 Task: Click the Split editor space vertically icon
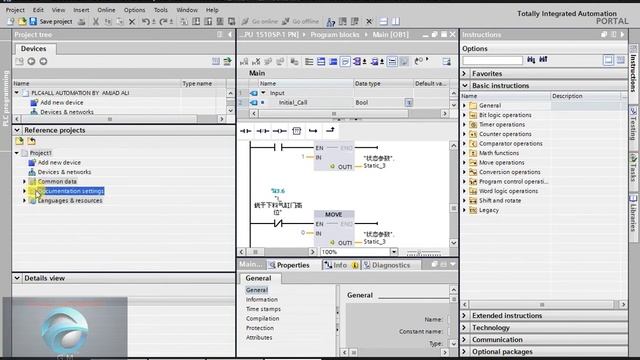(x=396, y=21)
